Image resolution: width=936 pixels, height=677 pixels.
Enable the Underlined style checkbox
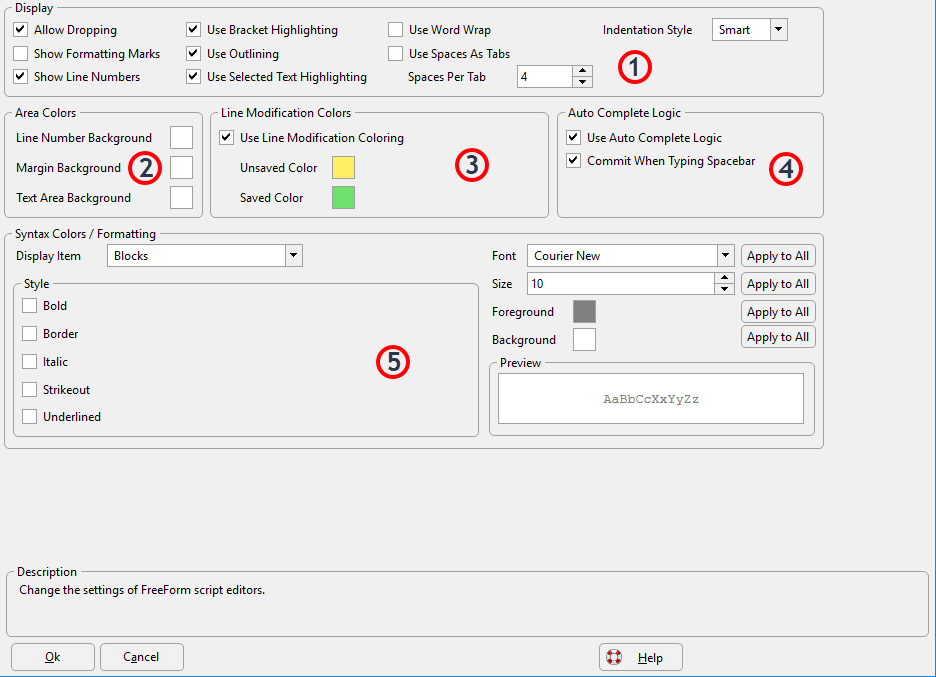[x=29, y=416]
